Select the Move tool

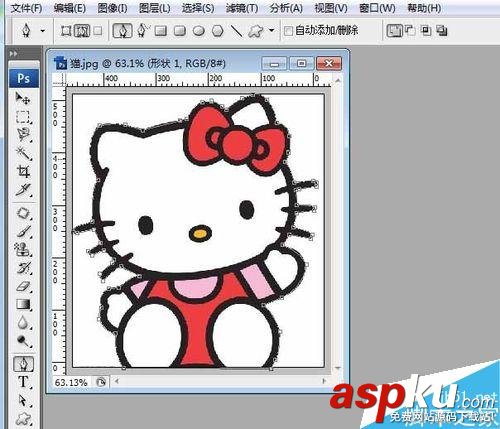pos(23,98)
